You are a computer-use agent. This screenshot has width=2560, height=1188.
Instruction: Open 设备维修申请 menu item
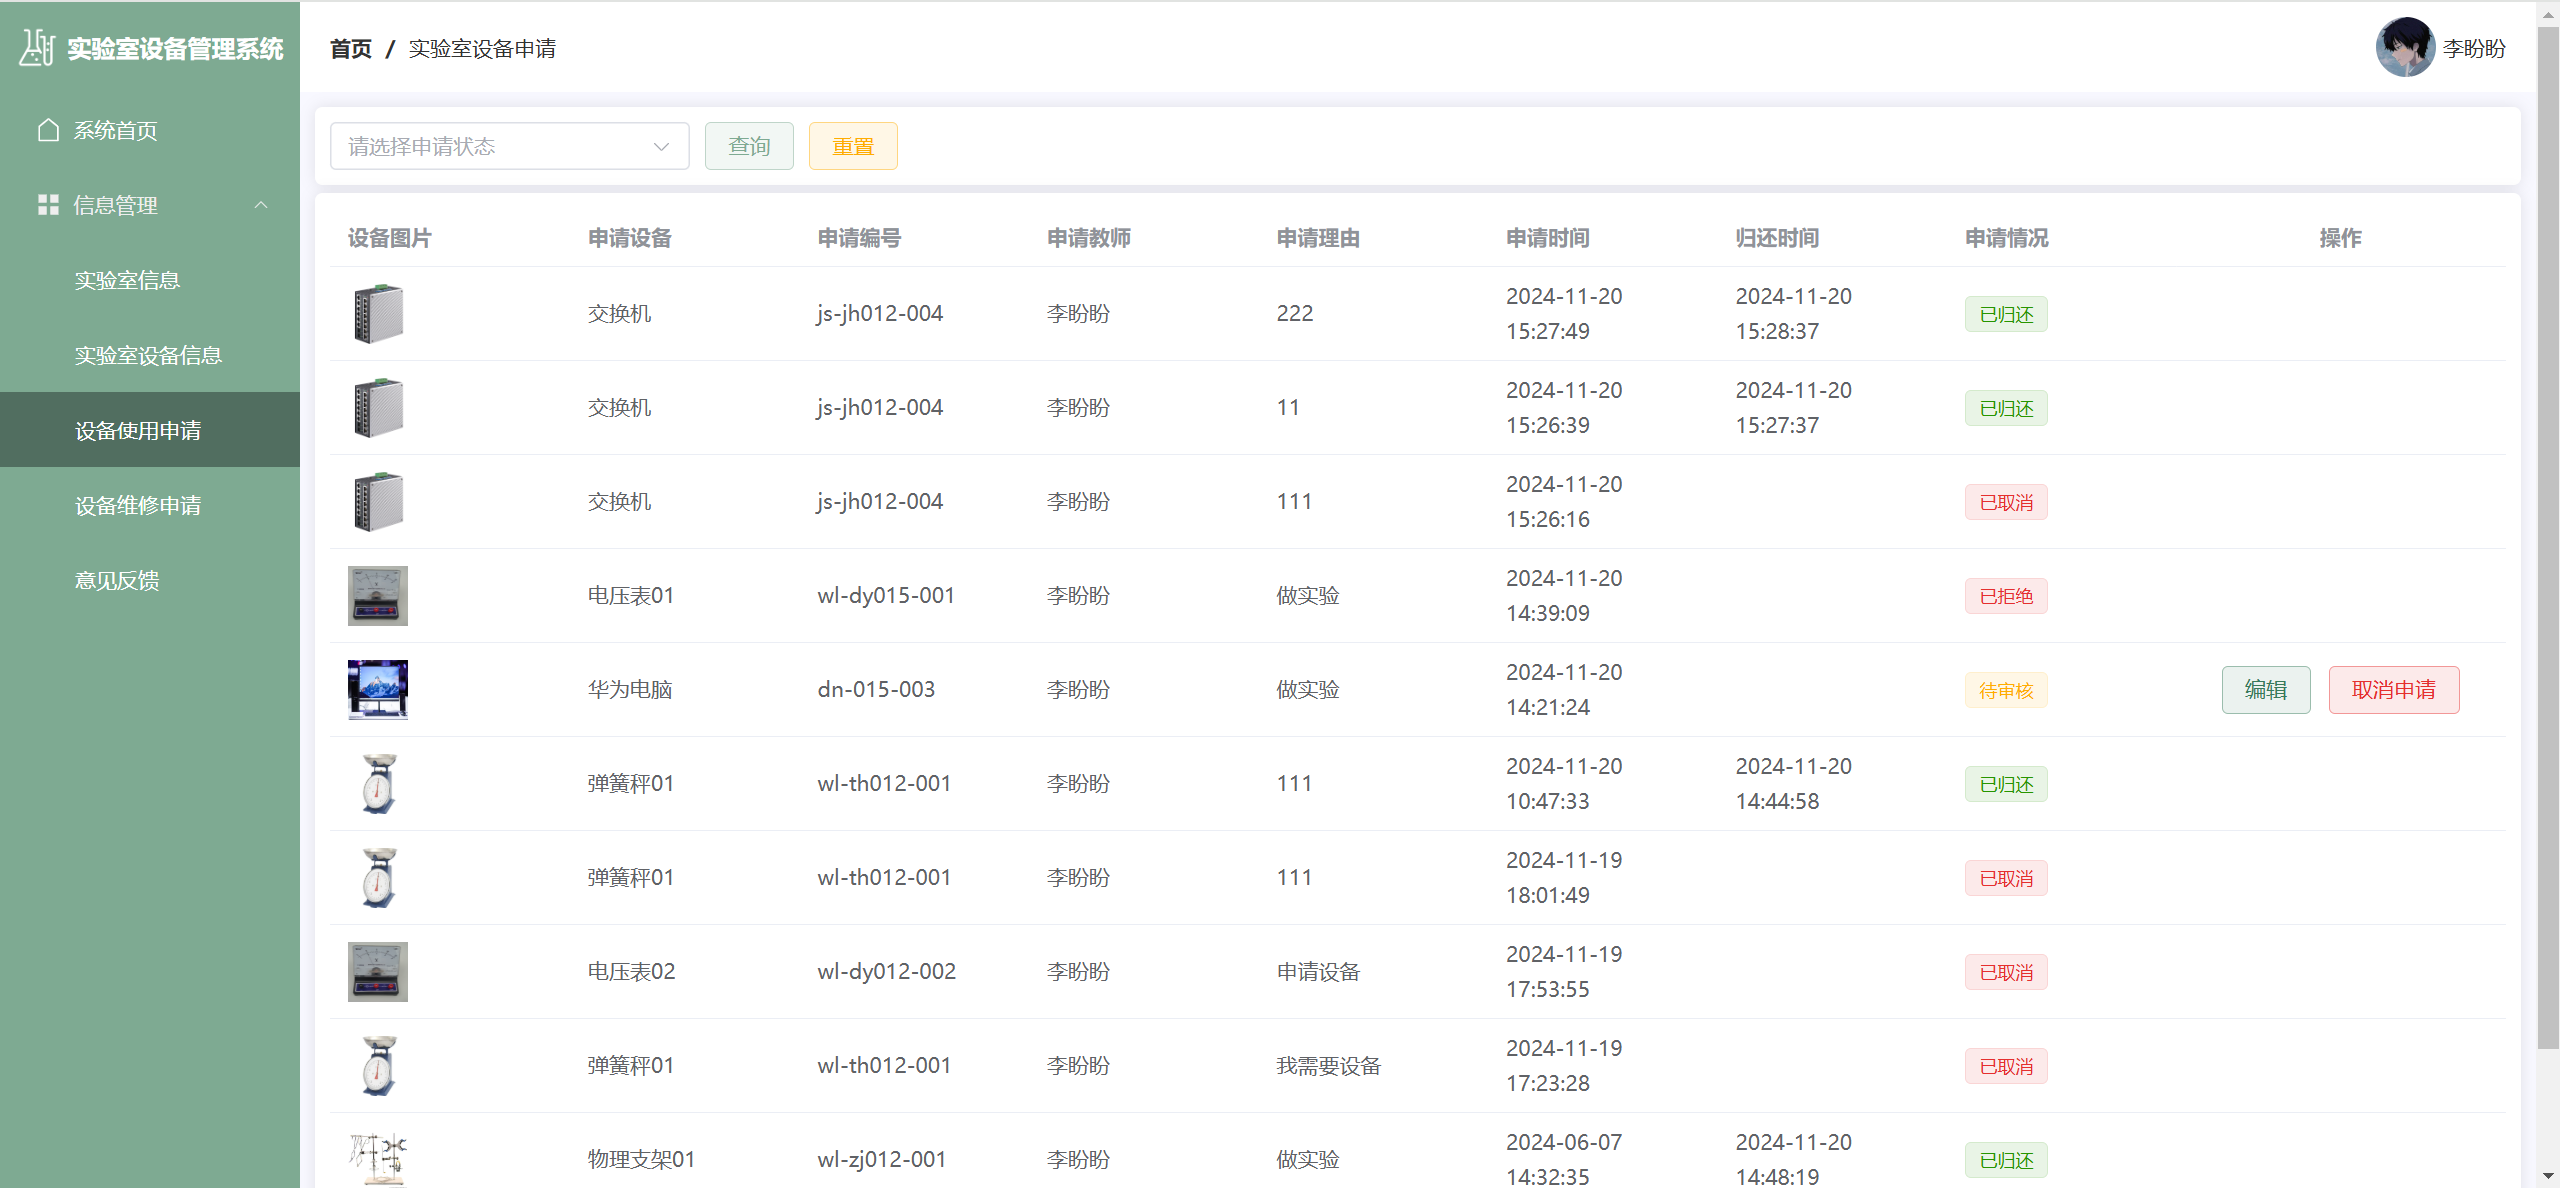pyautogui.click(x=138, y=506)
